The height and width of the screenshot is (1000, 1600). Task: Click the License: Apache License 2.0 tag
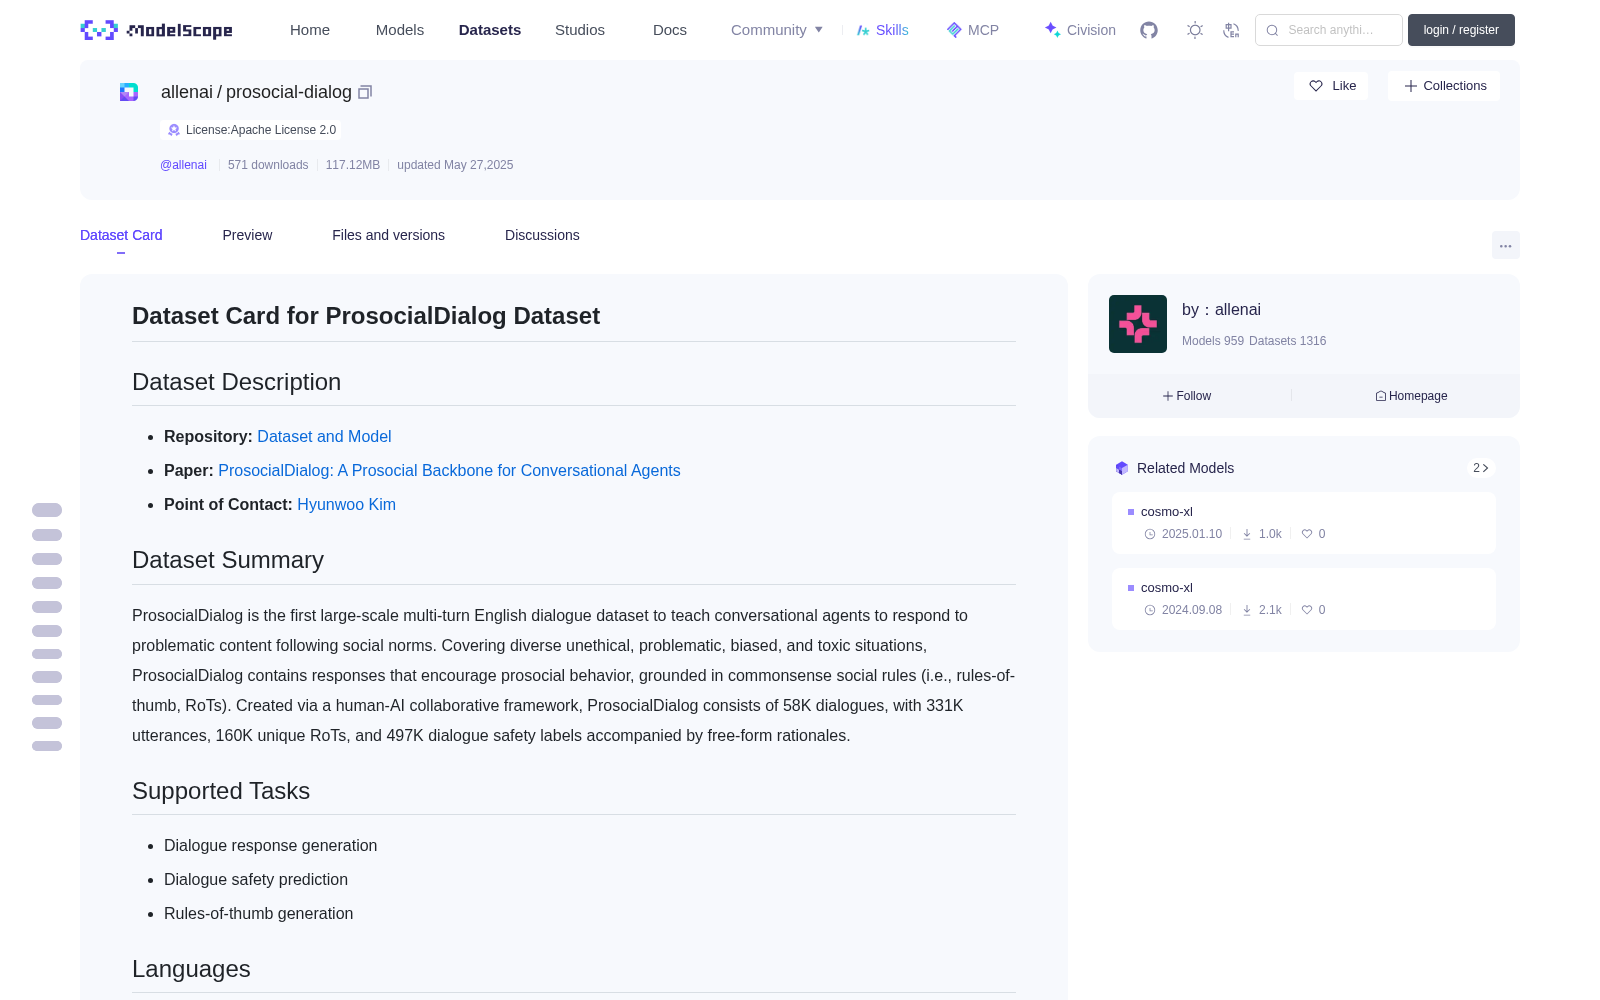click(251, 130)
